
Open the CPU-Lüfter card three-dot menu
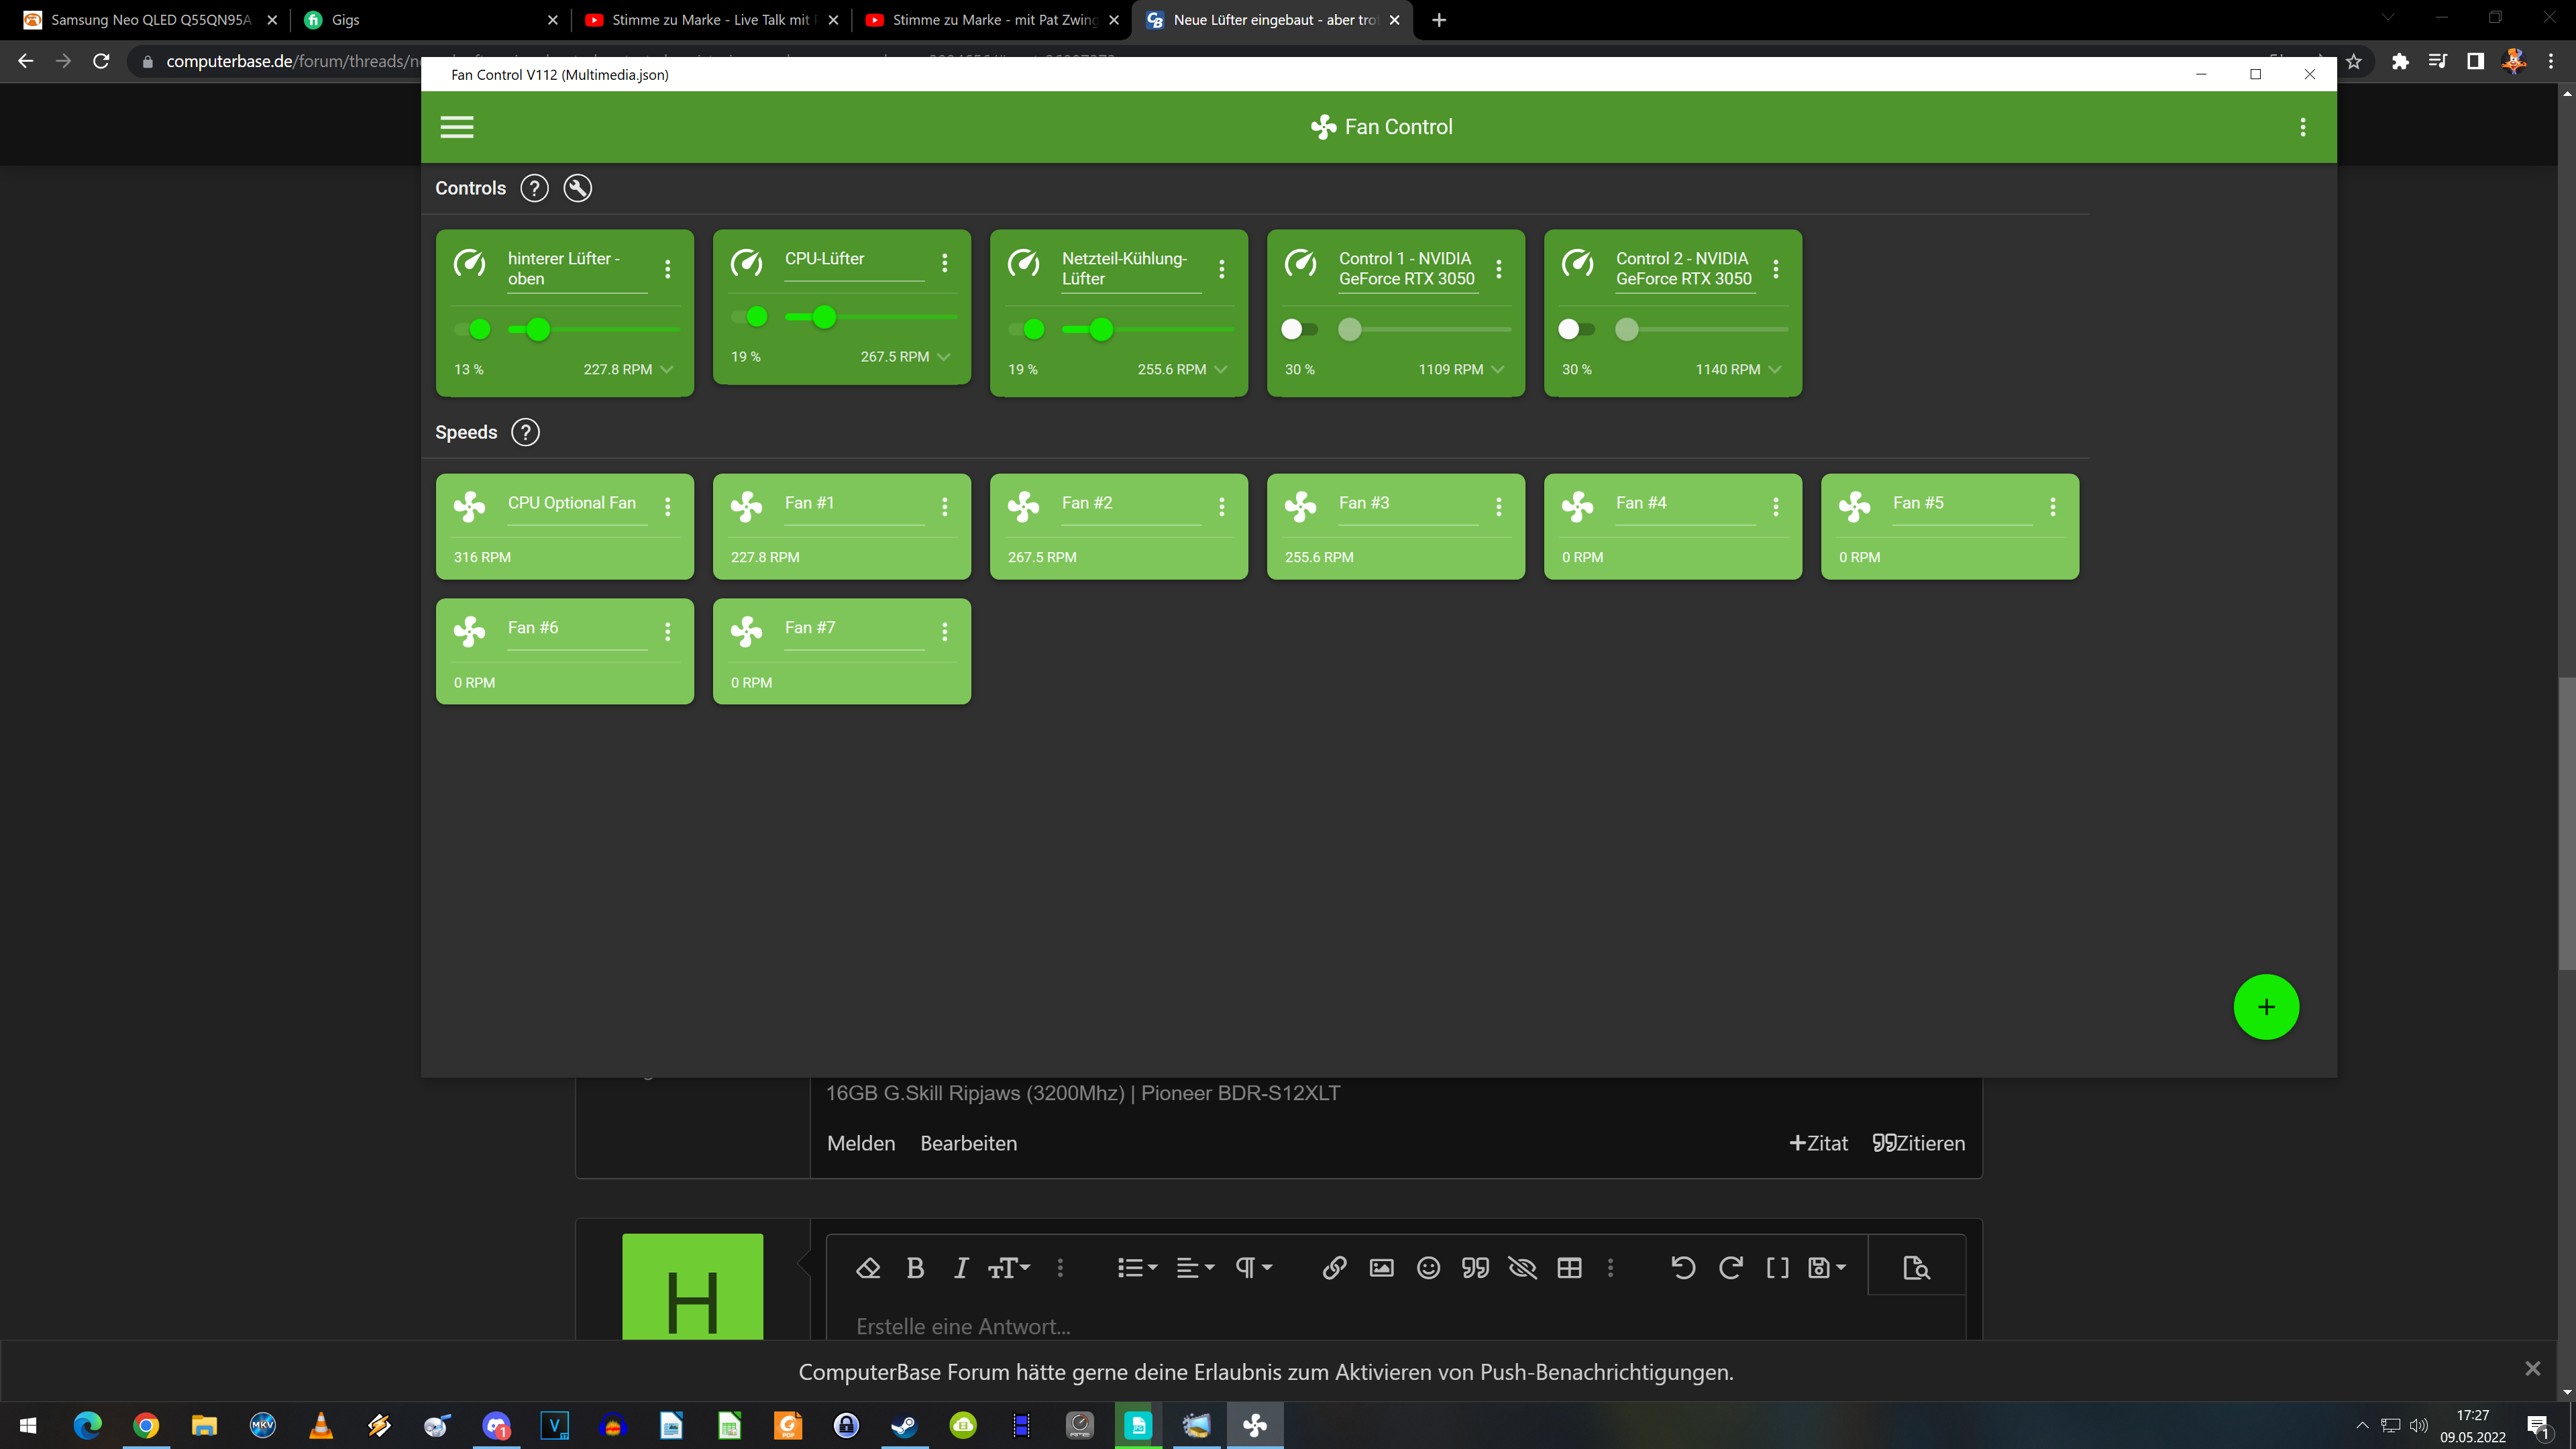point(944,263)
